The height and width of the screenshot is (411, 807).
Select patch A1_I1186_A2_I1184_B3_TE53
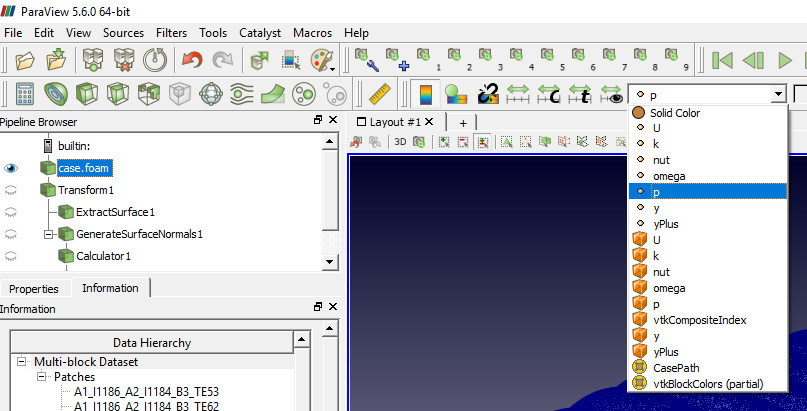147,392
